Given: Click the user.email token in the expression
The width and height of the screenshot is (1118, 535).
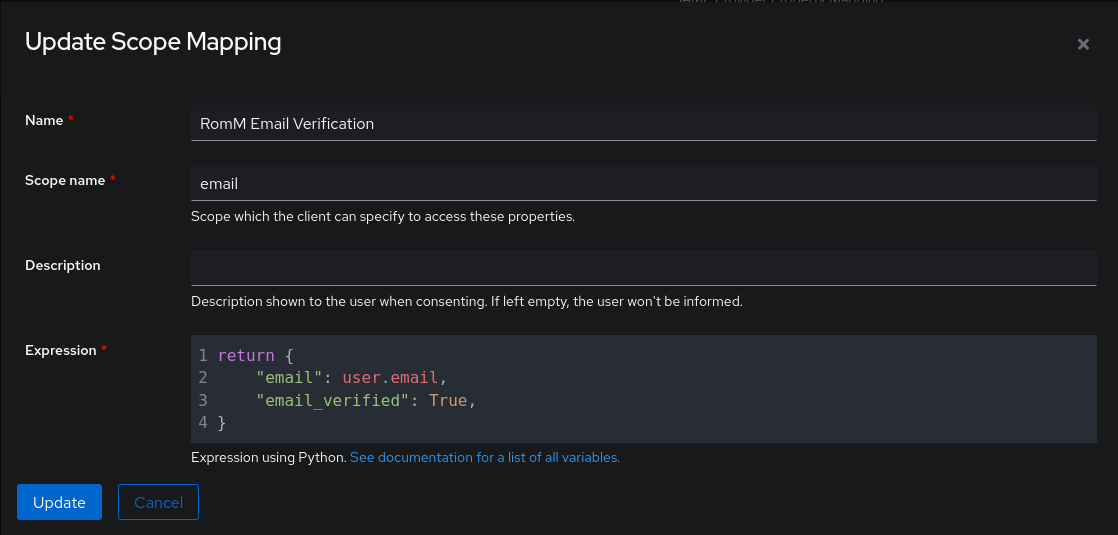Looking at the screenshot, I should (390, 378).
